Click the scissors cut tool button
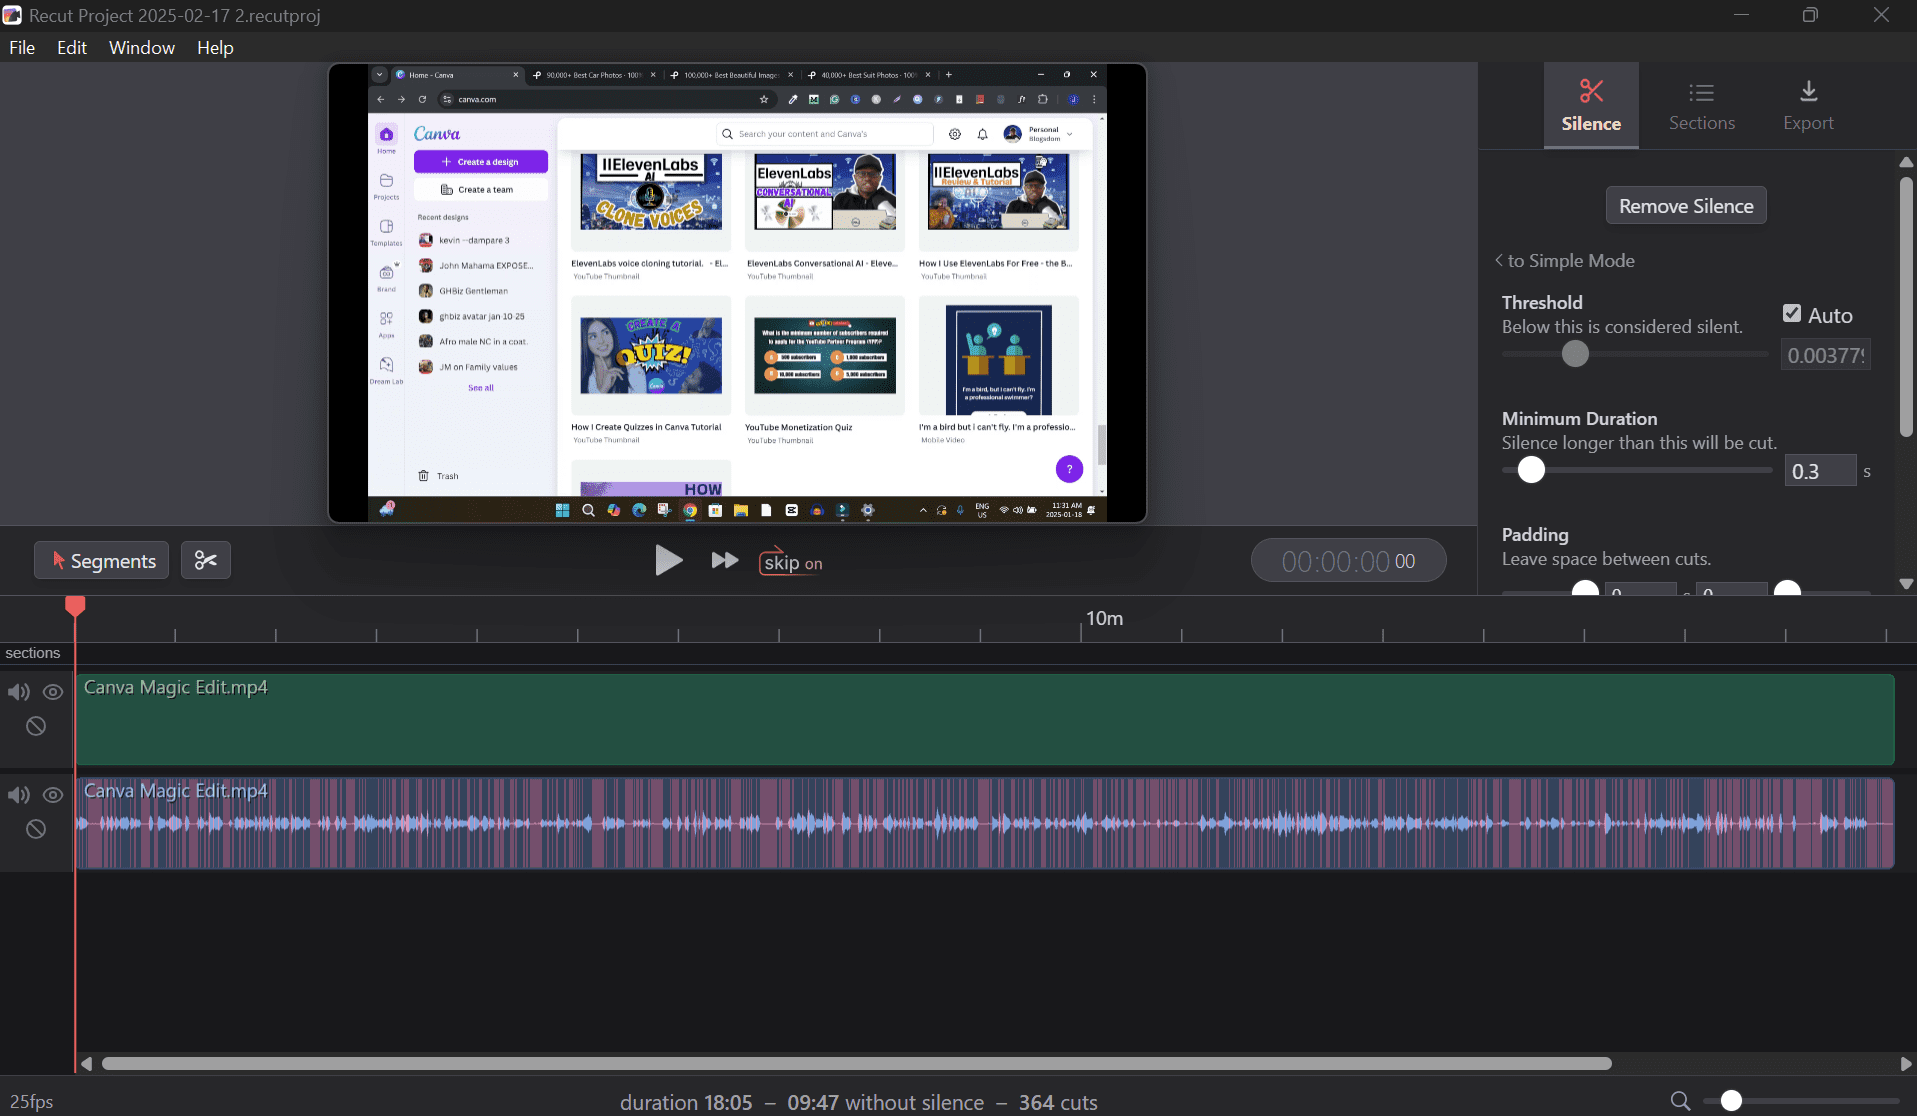 coord(206,560)
